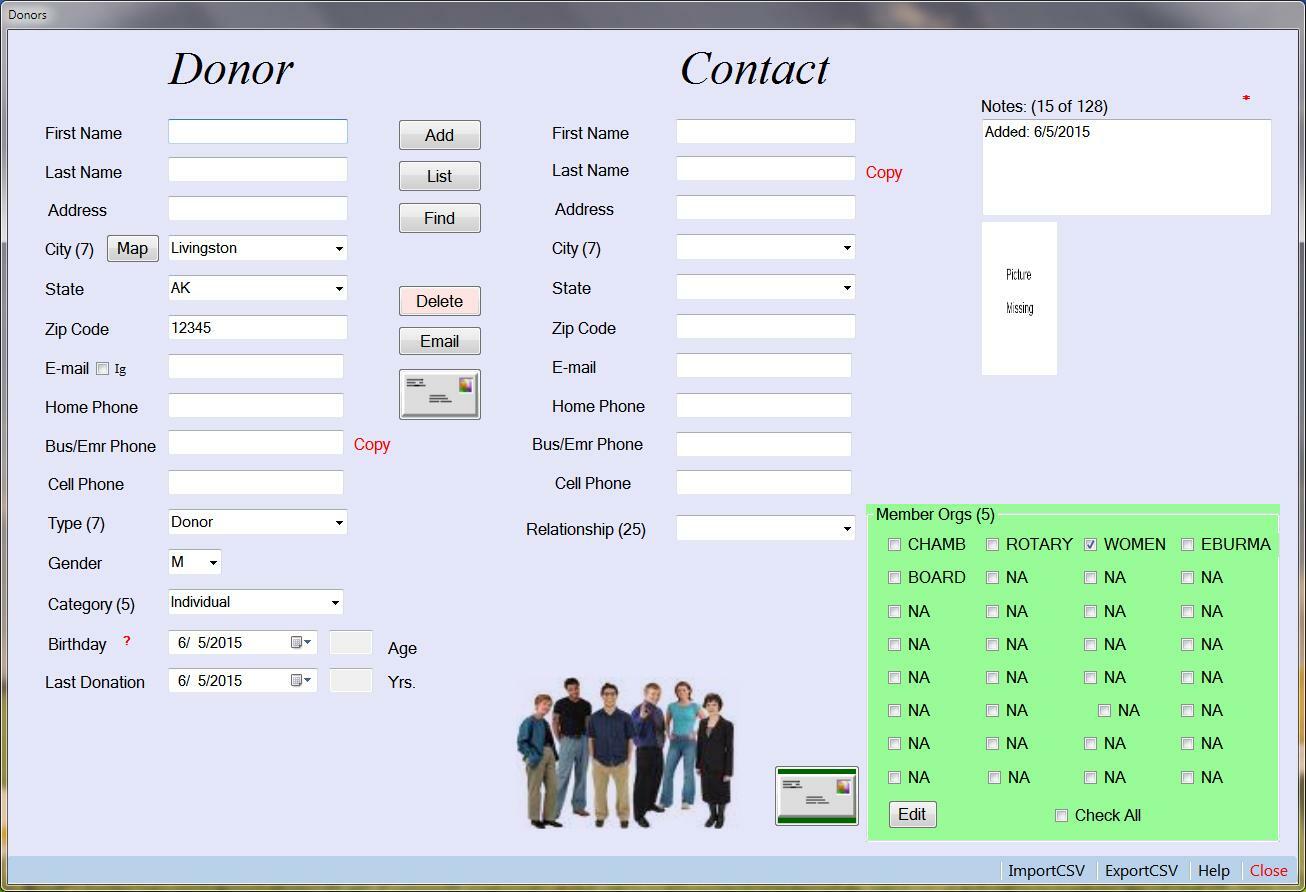Image resolution: width=1306 pixels, height=892 pixels.
Task: Click the Email button
Action: (x=440, y=341)
